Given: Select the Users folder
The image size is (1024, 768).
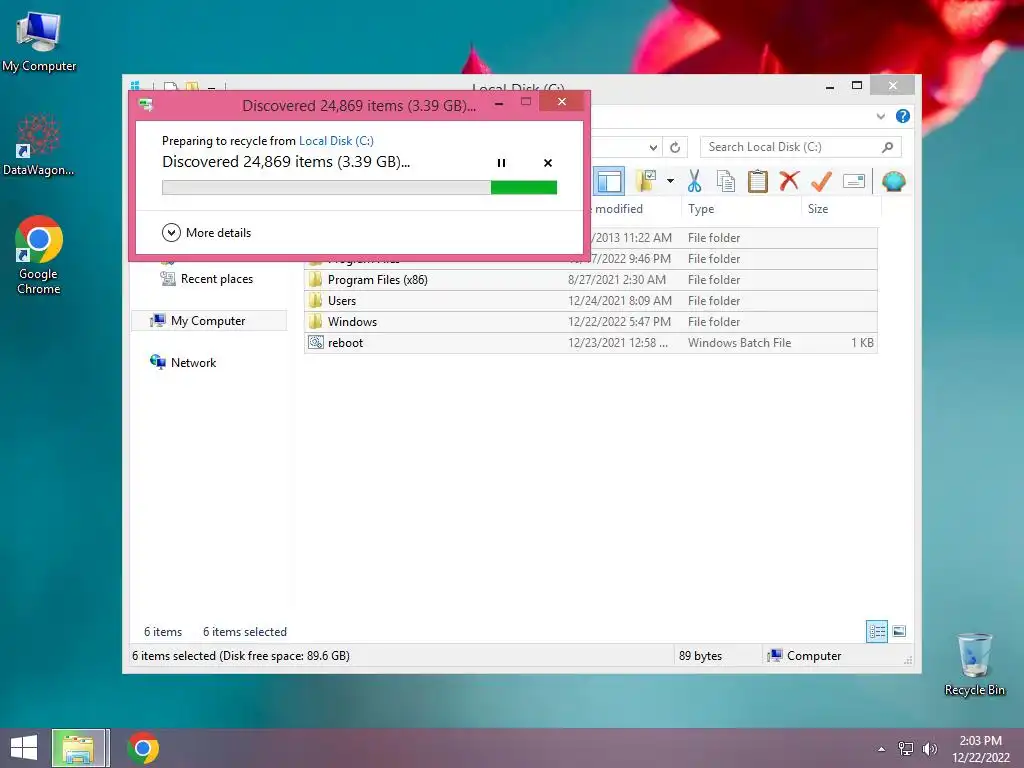Looking at the screenshot, I should [x=590, y=300].
